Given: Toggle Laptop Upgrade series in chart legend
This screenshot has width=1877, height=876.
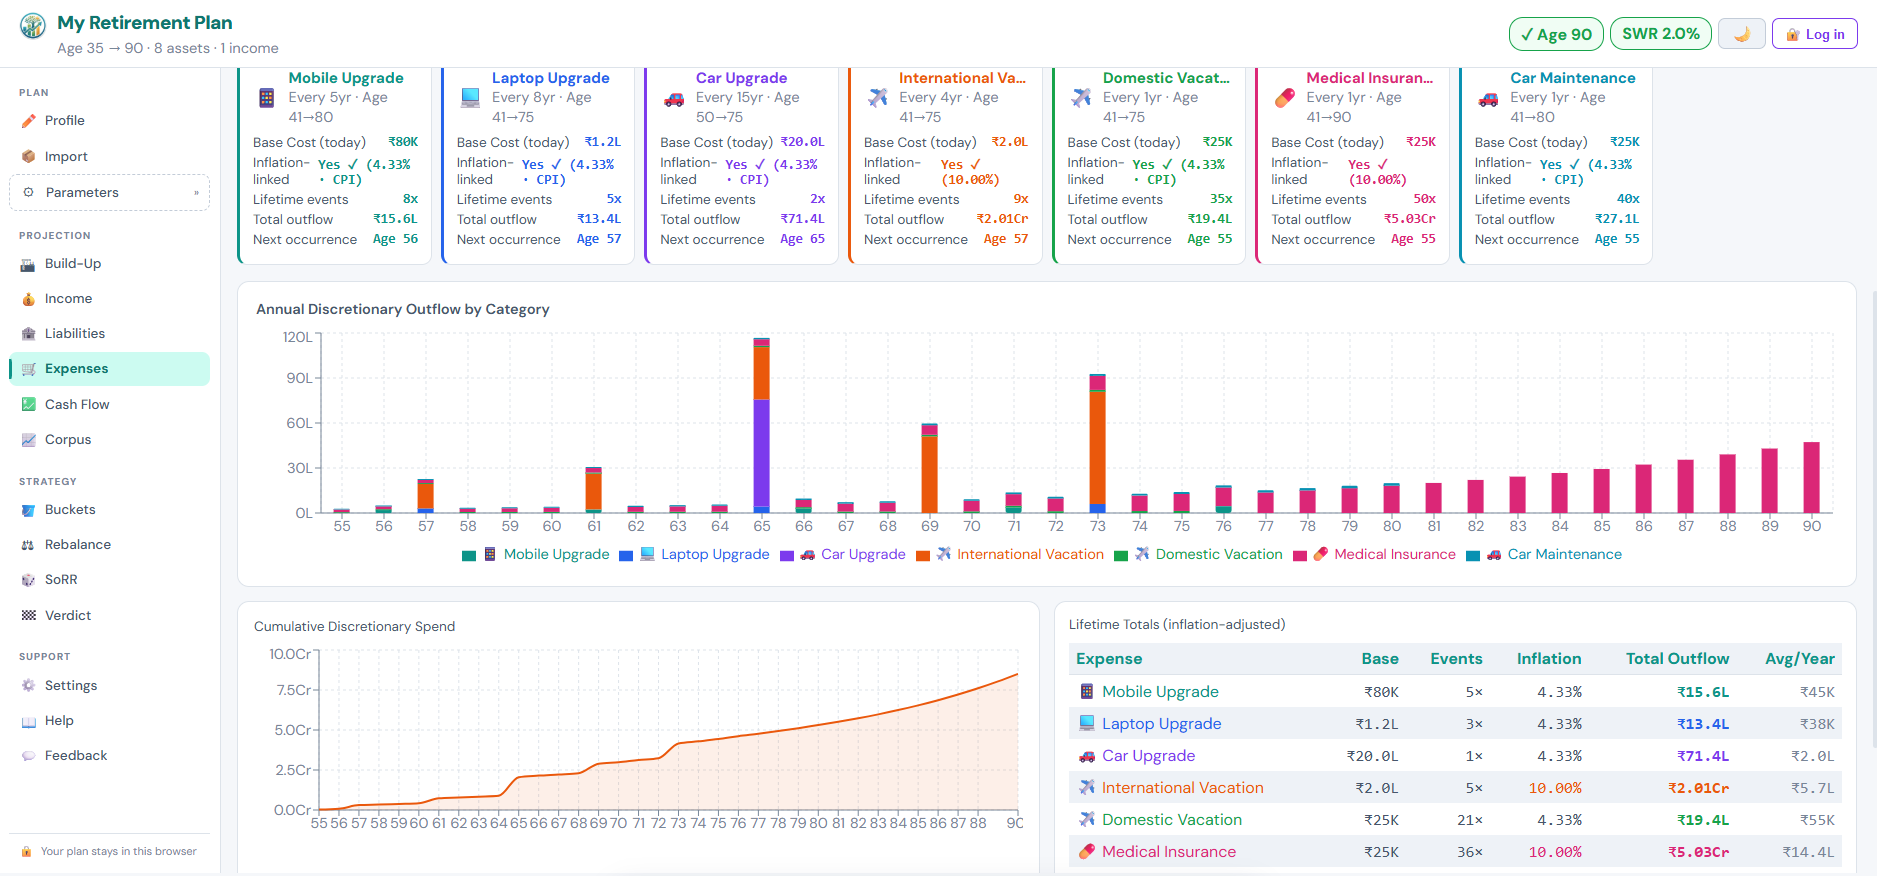Looking at the screenshot, I should [x=694, y=555].
